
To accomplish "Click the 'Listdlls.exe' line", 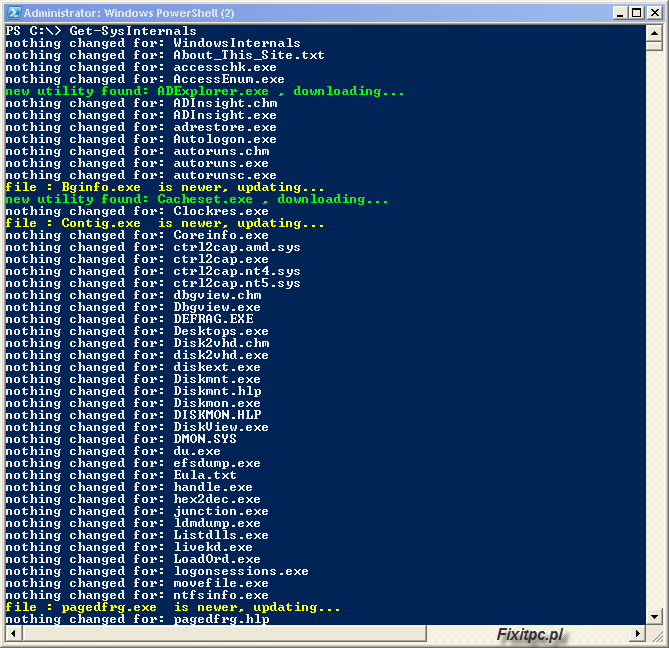I will [x=137, y=535].
